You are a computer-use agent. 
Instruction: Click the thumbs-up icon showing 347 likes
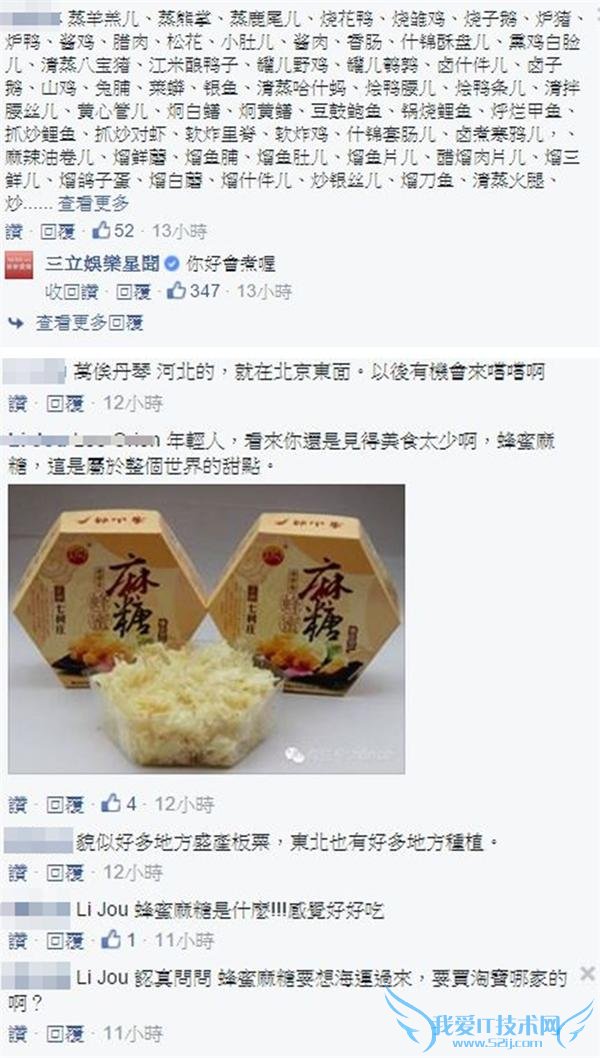(x=177, y=291)
